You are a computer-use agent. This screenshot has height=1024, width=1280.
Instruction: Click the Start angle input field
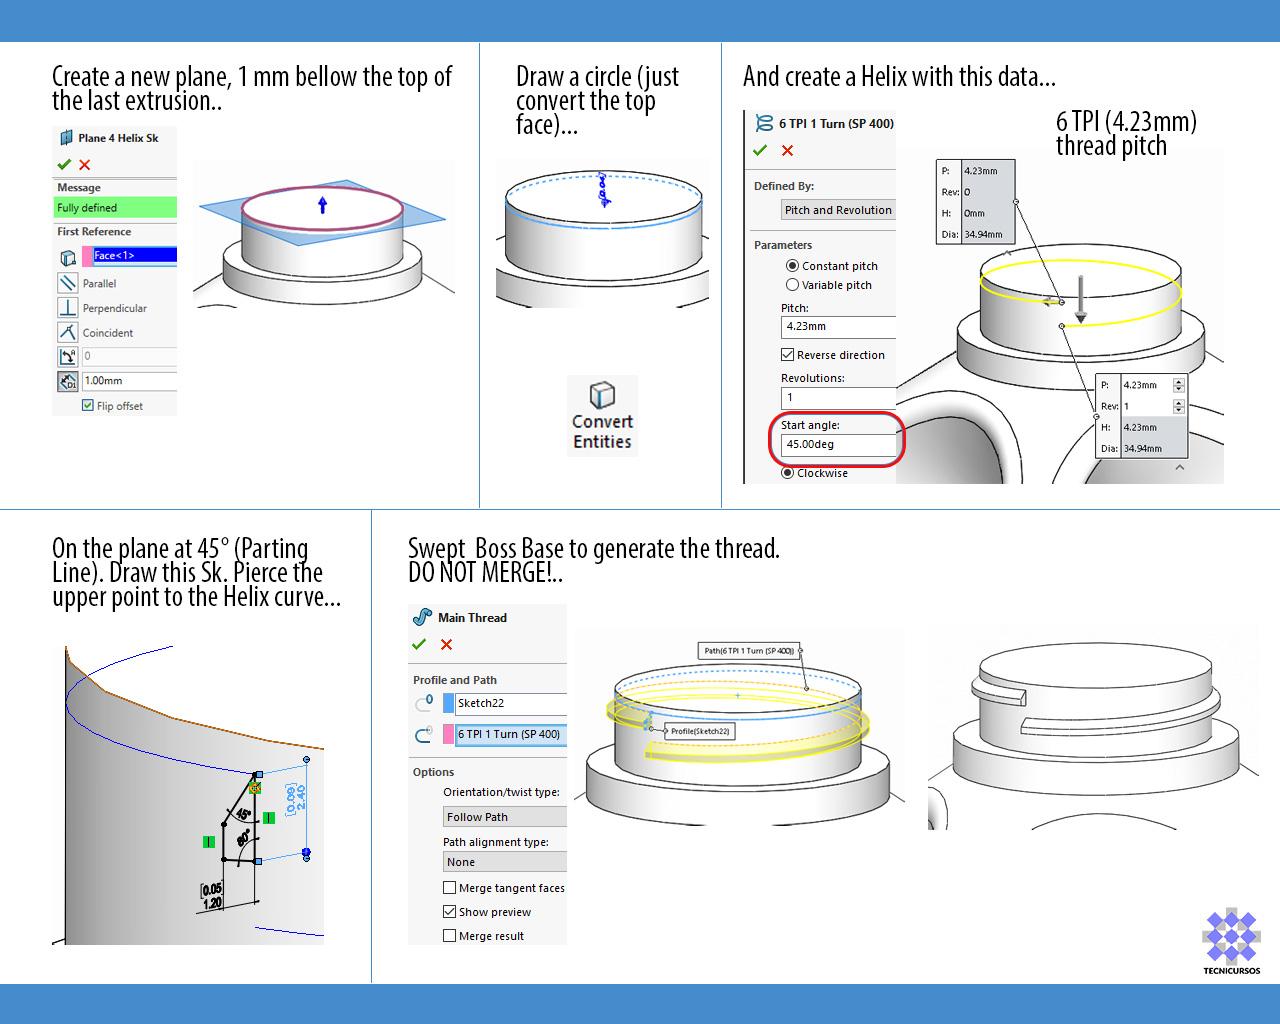tap(838, 444)
